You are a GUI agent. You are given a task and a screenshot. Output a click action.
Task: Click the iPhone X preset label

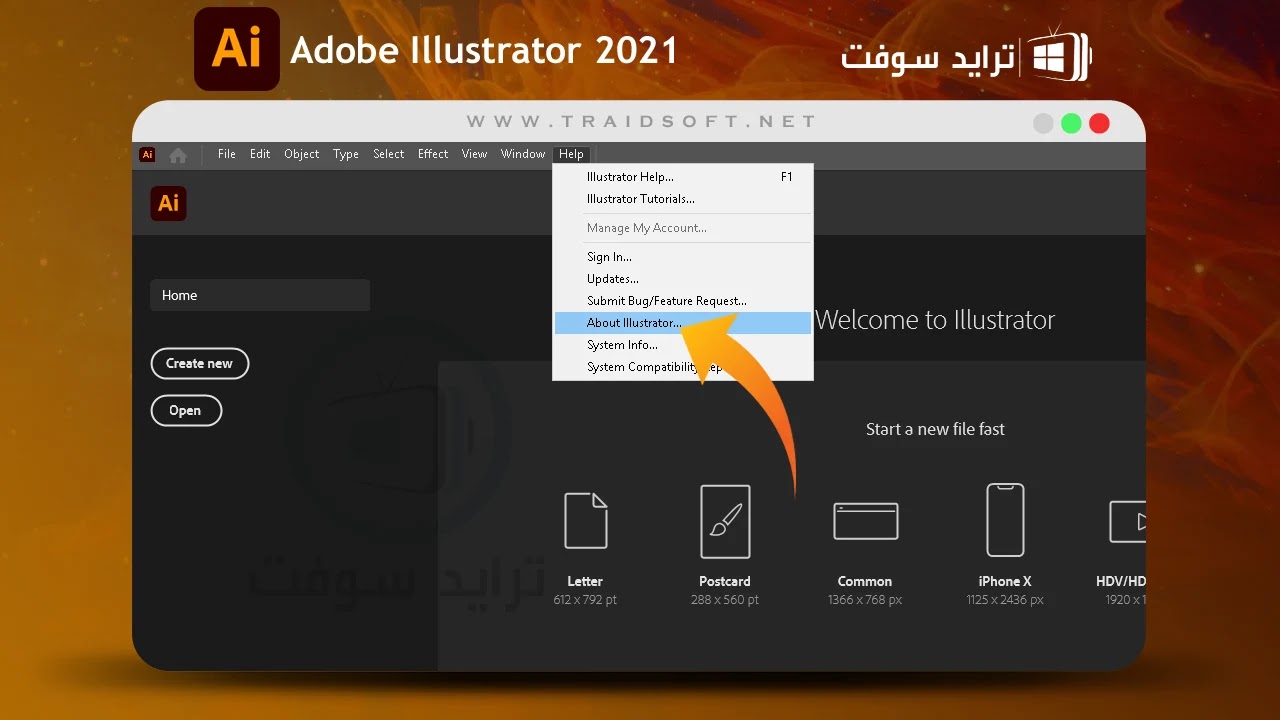(1005, 581)
